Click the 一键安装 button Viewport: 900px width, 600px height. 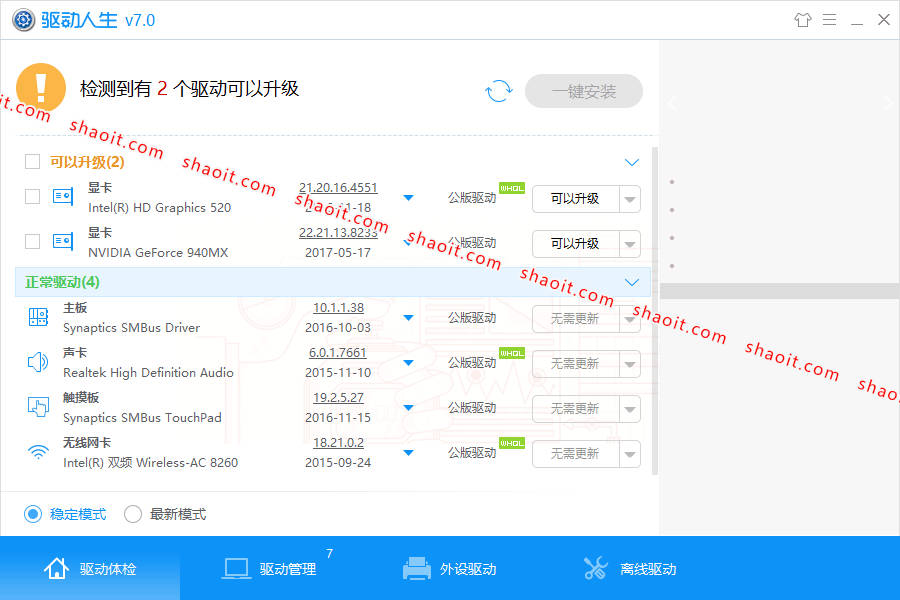[584, 91]
